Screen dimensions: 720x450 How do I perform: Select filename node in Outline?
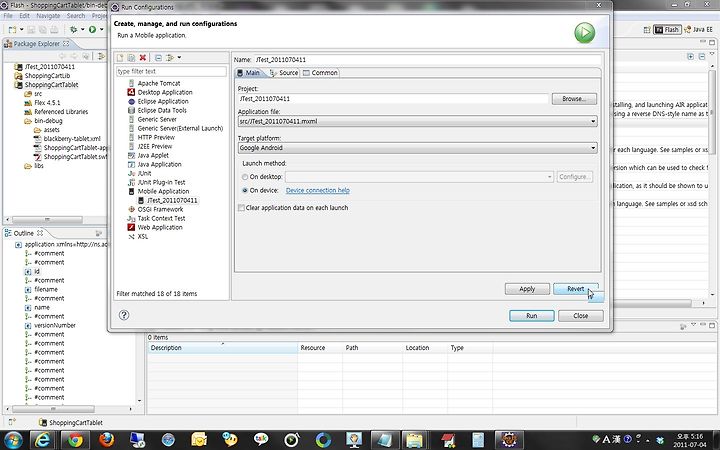point(46,290)
